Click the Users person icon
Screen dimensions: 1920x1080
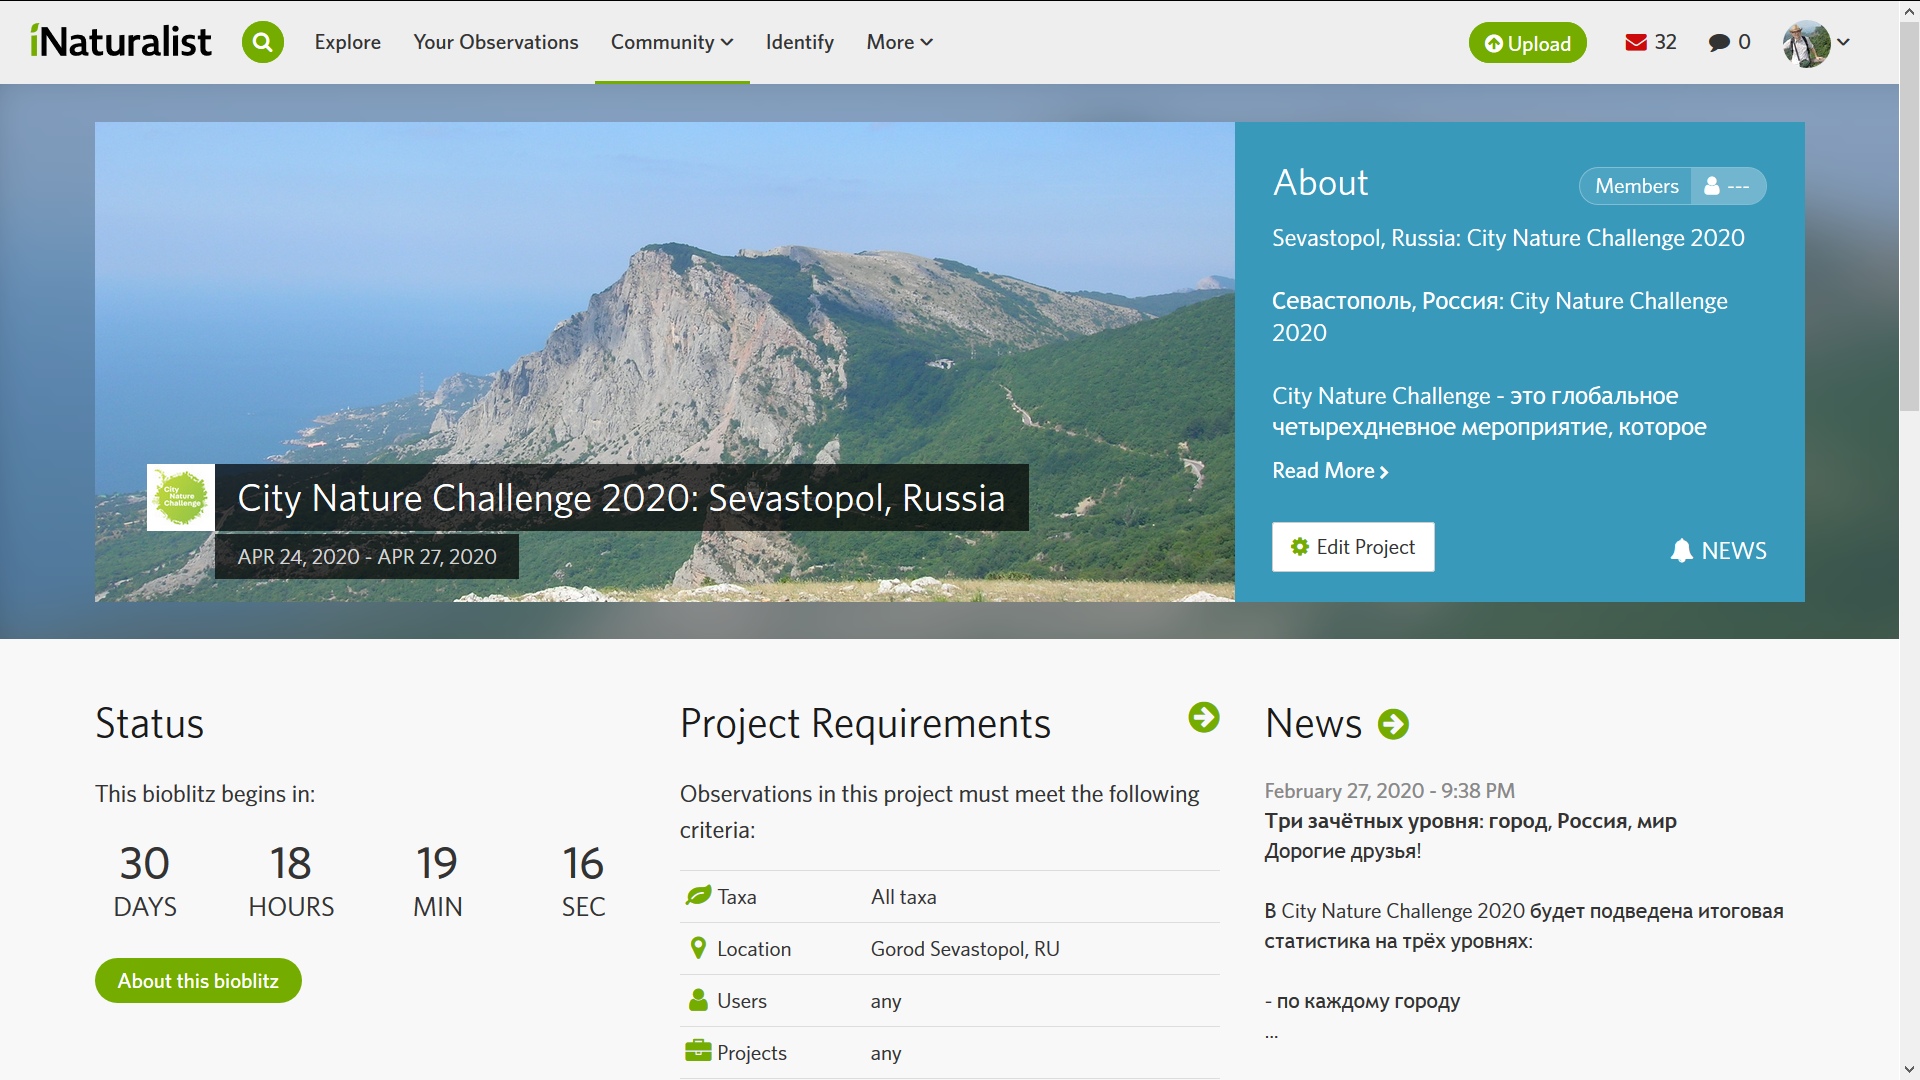pyautogui.click(x=698, y=1000)
